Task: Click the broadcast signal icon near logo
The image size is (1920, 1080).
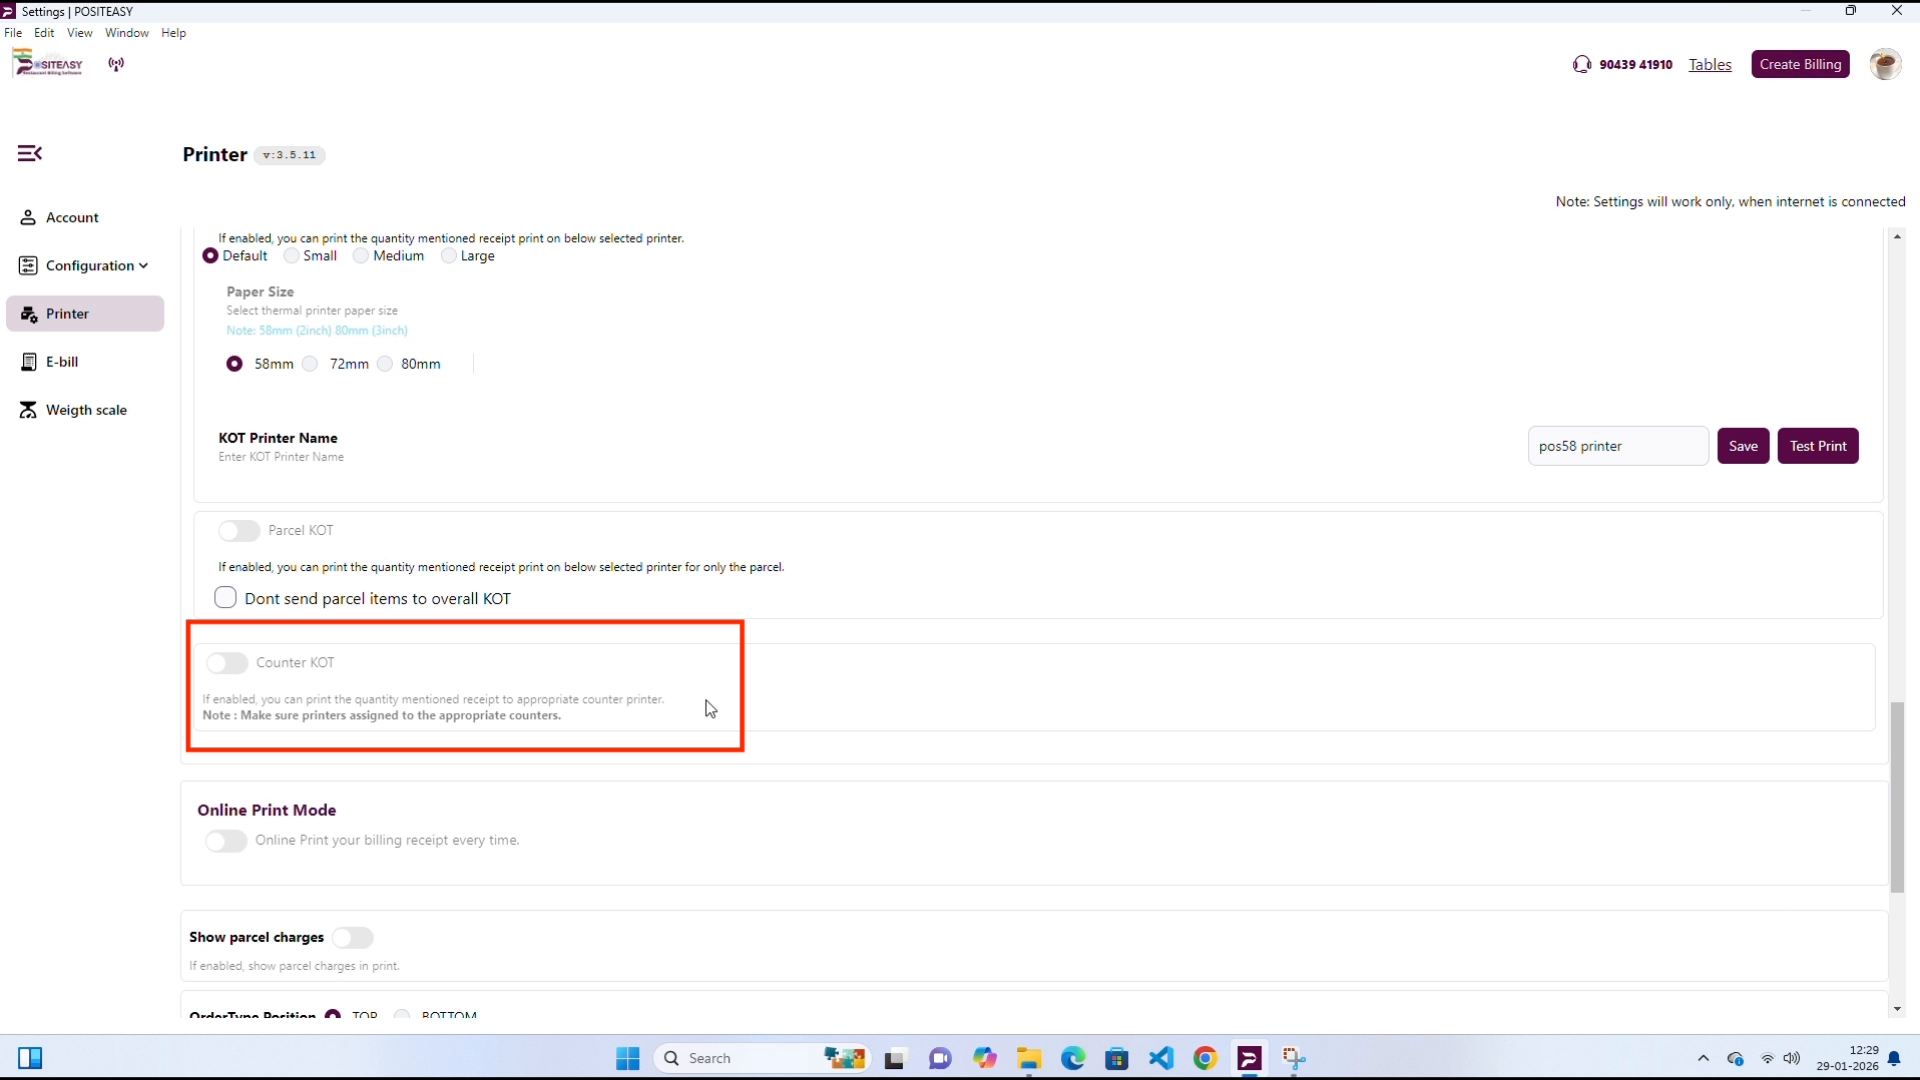Action: [116, 64]
